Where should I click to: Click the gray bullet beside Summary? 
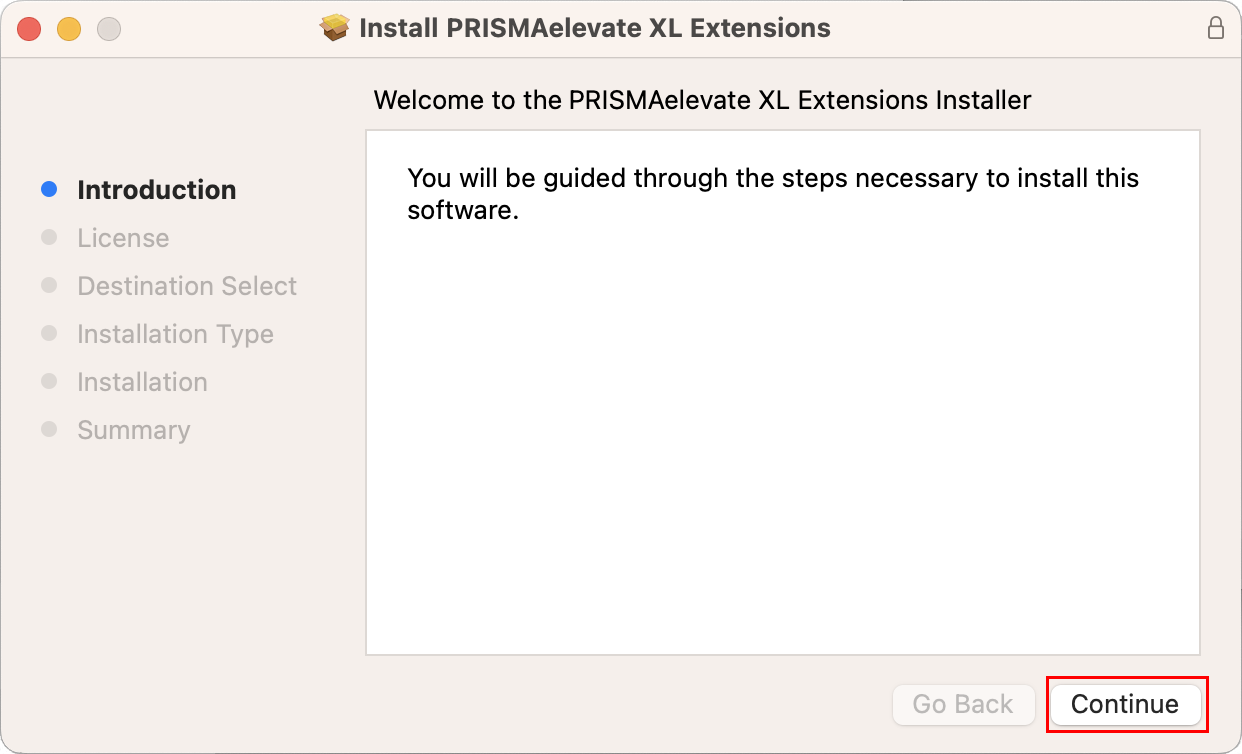click(x=49, y=429)
